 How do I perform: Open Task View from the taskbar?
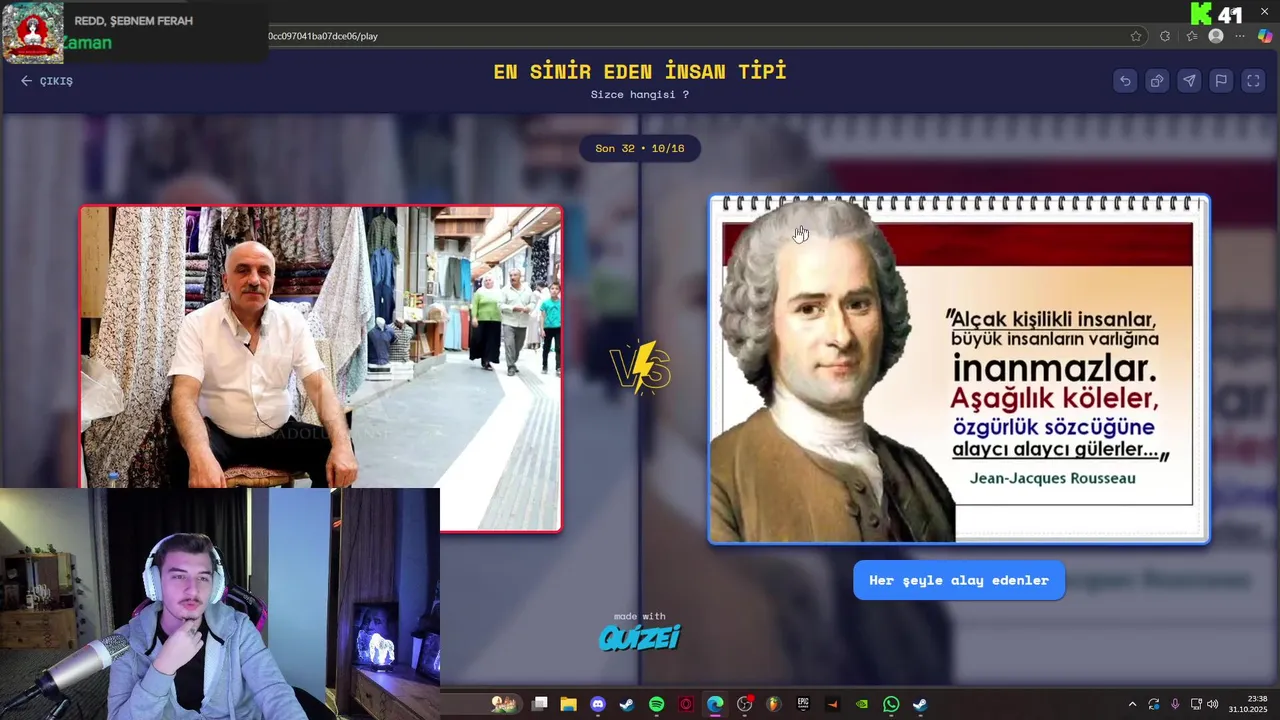pos(540,704)
